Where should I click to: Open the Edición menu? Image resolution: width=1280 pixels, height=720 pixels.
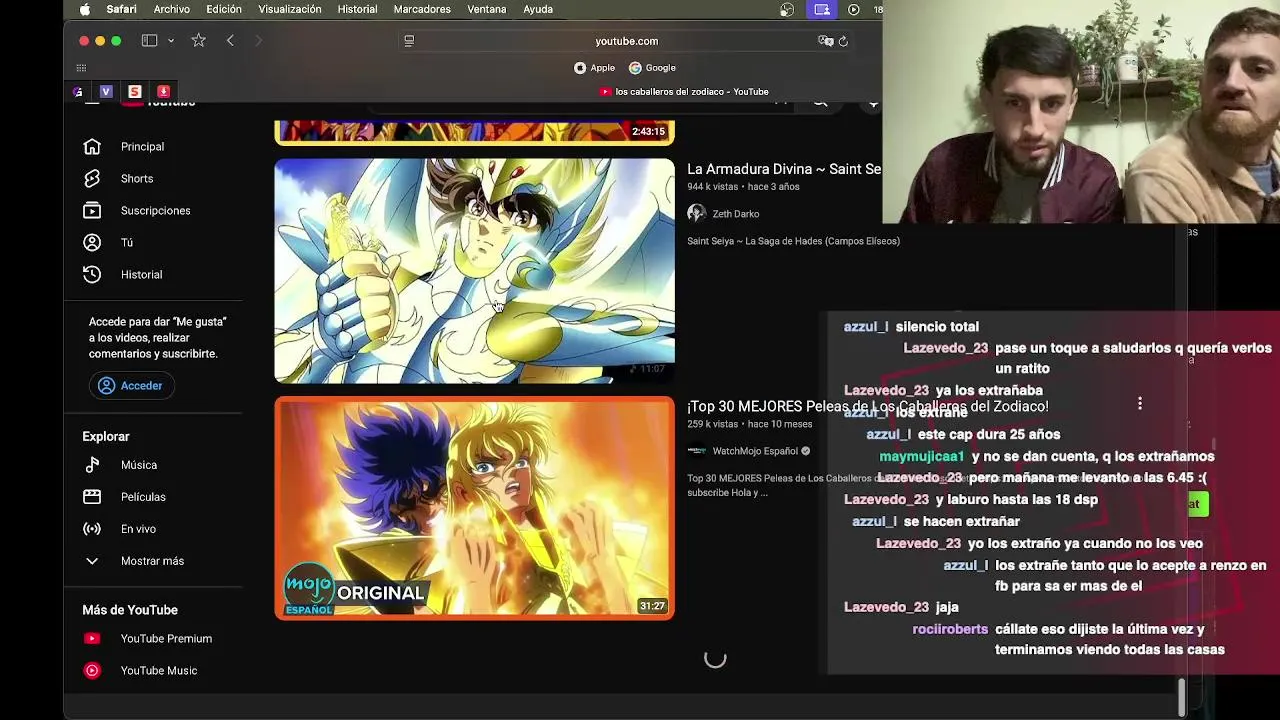click(224, 9)
